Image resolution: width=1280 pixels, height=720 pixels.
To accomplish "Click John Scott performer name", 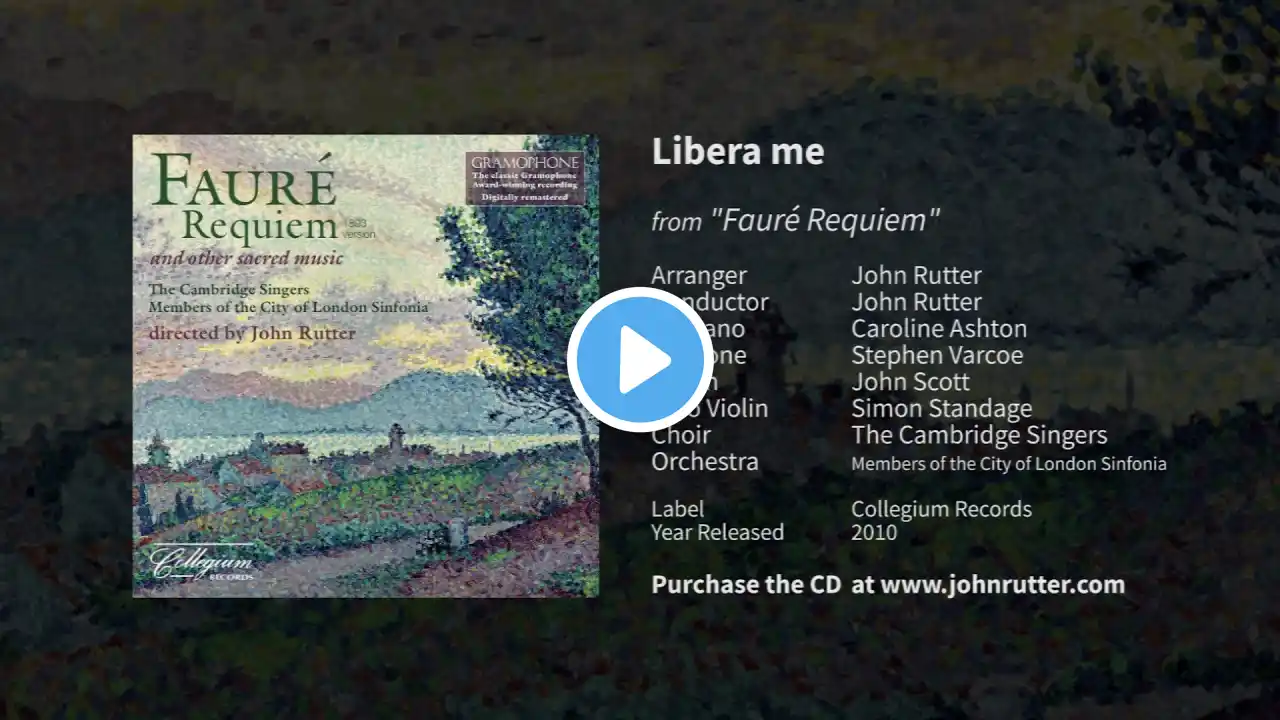I will tap(910, 382).
